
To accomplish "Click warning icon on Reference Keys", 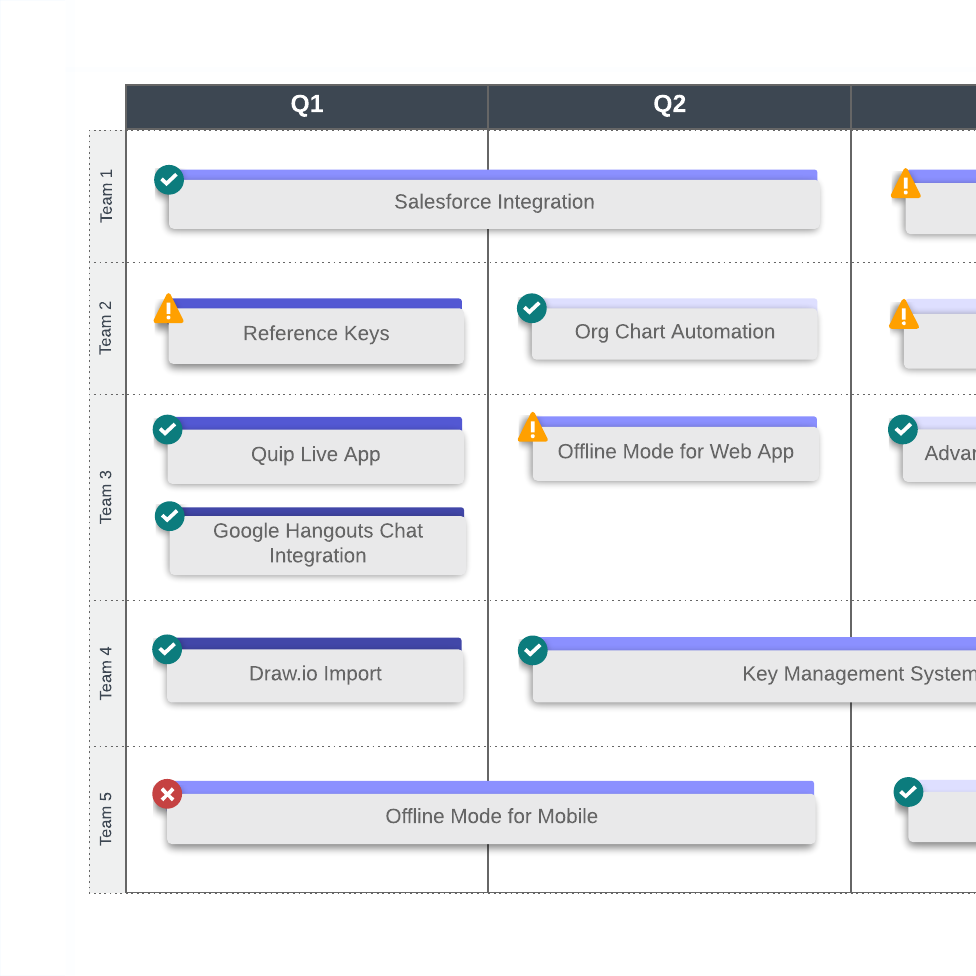I will 168,310.
